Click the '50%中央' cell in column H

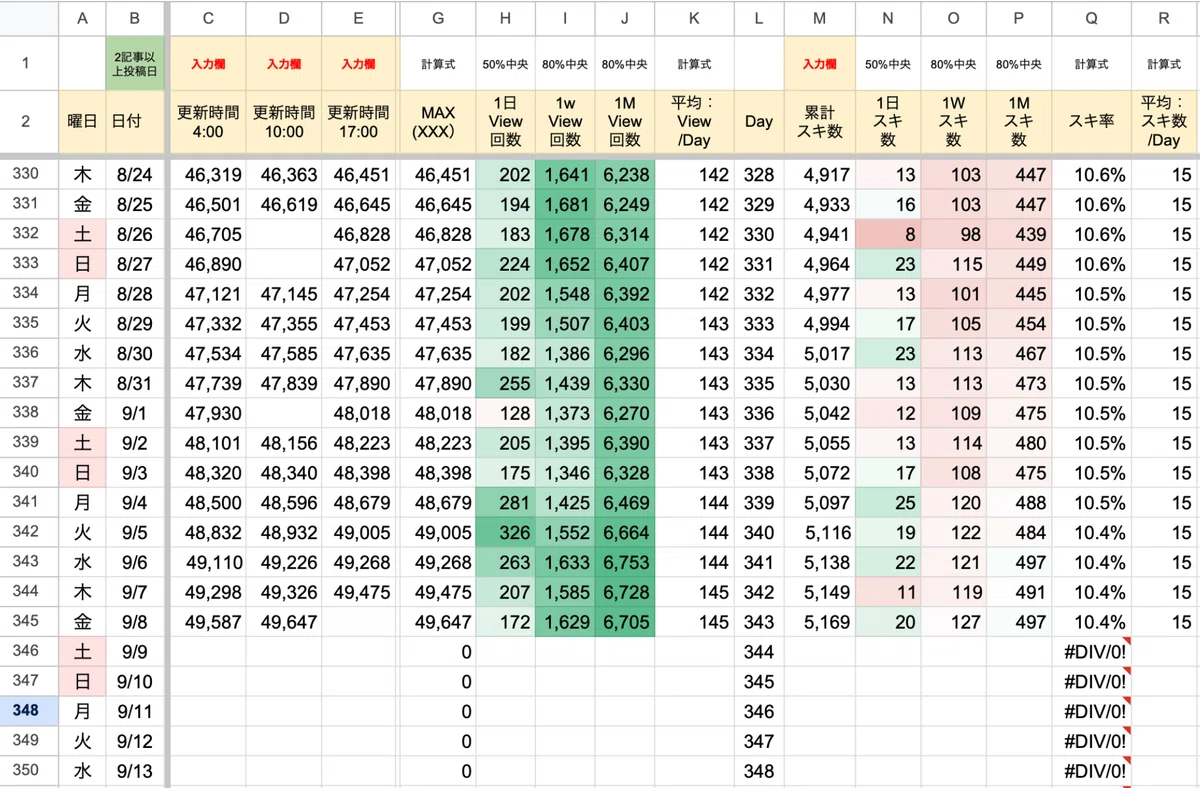click(x=505, y=63)
